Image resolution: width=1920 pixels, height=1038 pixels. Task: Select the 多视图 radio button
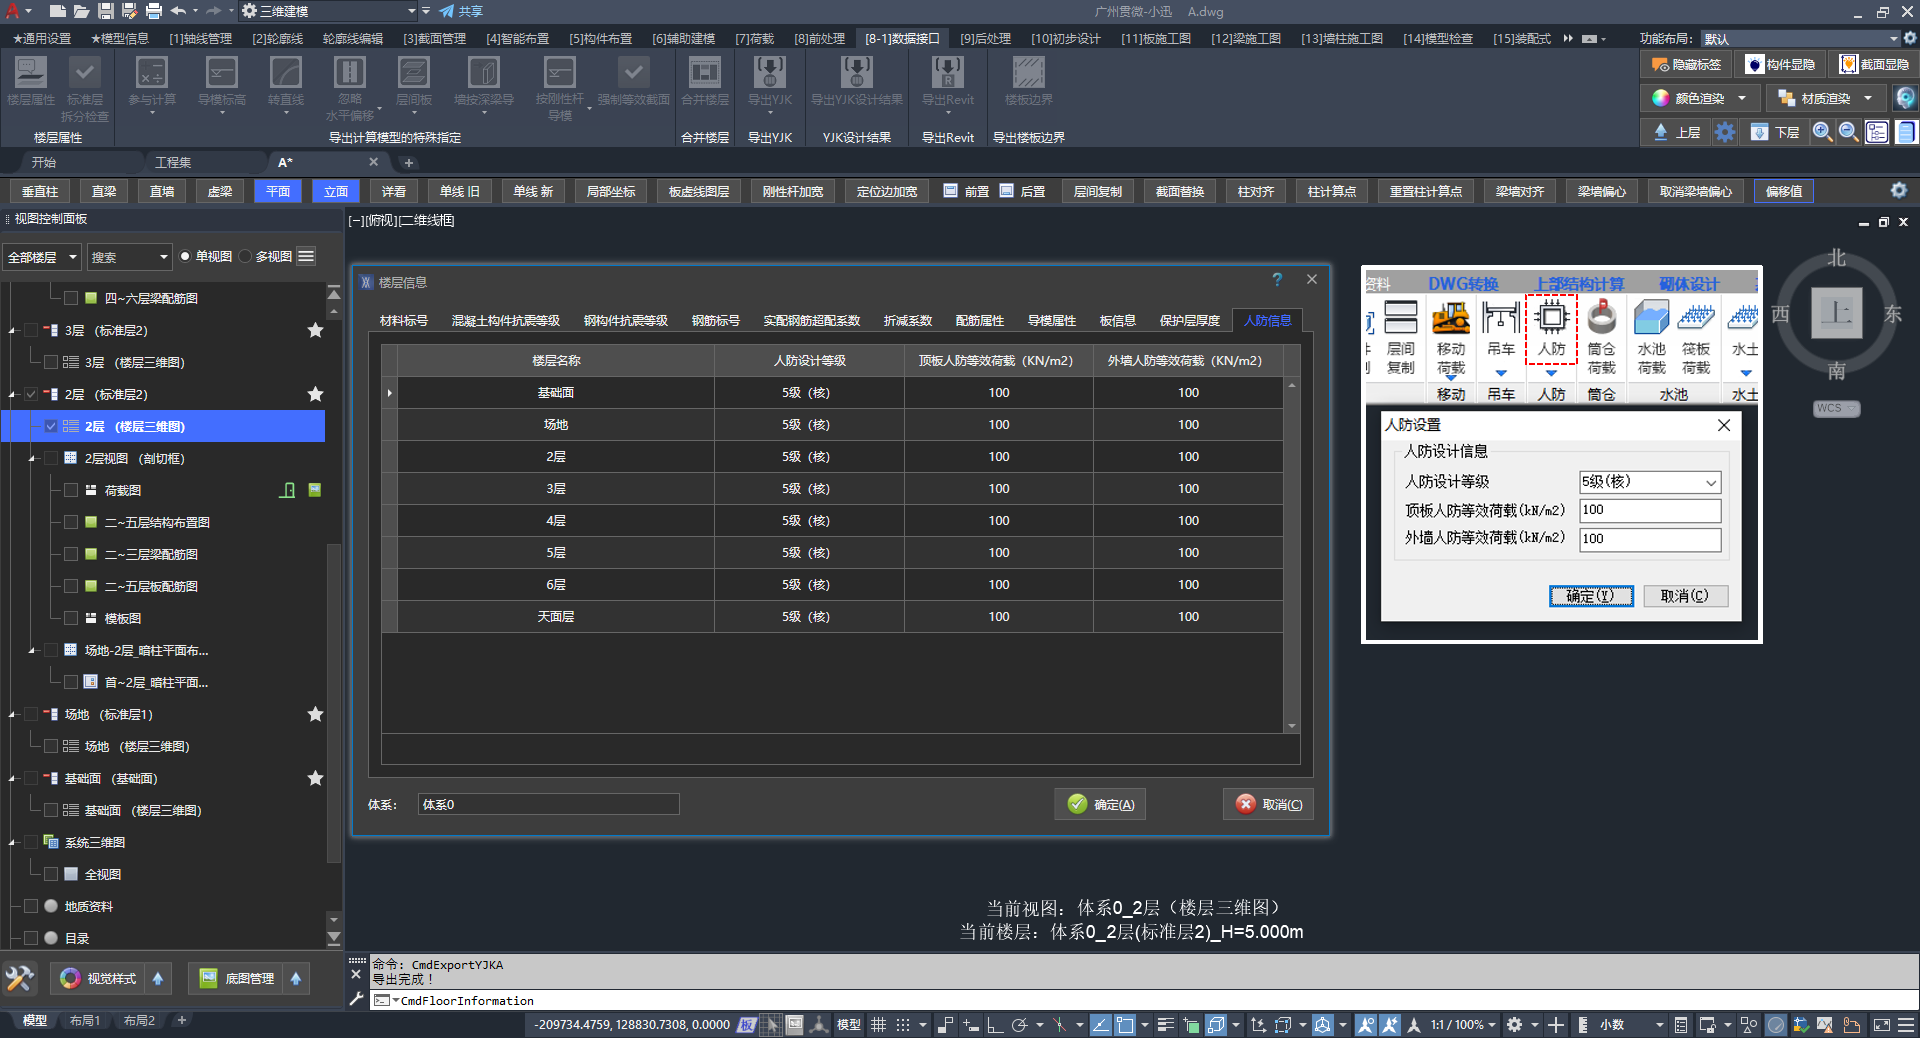246,257
